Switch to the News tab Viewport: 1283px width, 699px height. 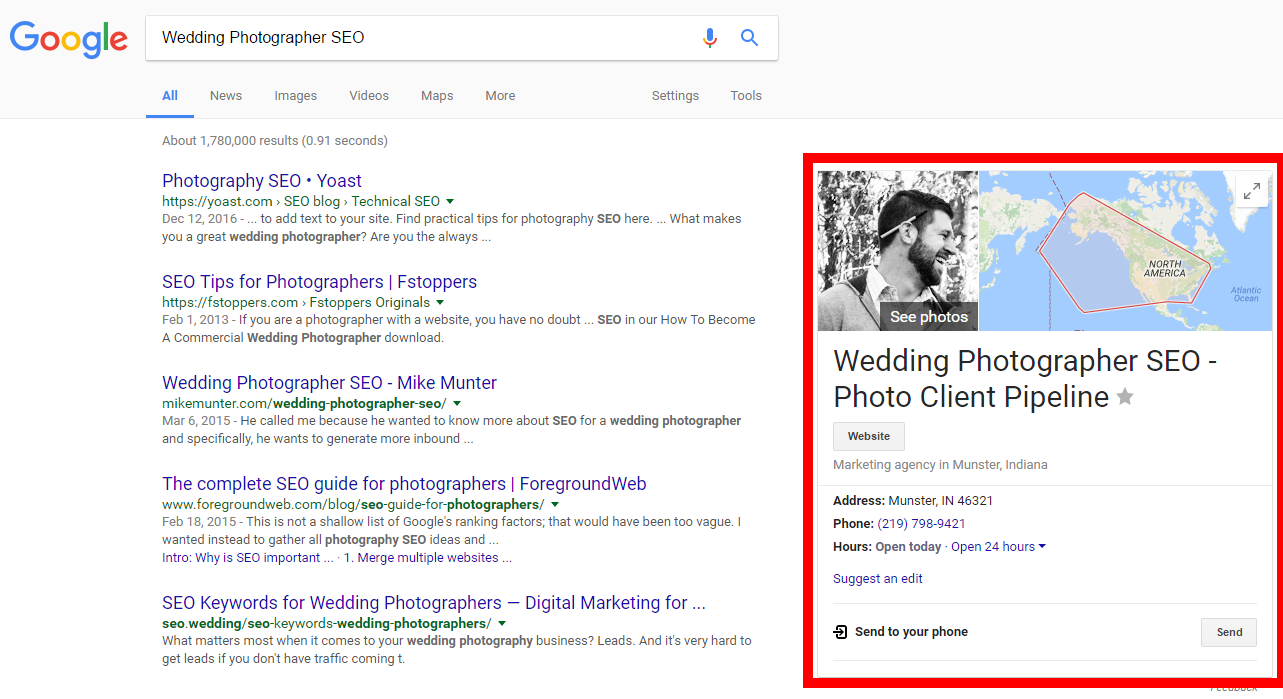[x=226, y=96]
